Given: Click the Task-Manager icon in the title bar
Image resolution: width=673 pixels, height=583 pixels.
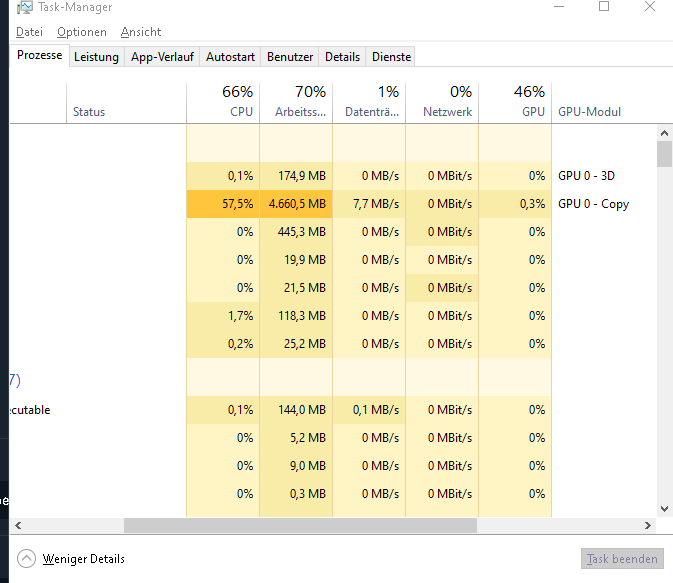Looking at the screenshot, I should [24, 8].
